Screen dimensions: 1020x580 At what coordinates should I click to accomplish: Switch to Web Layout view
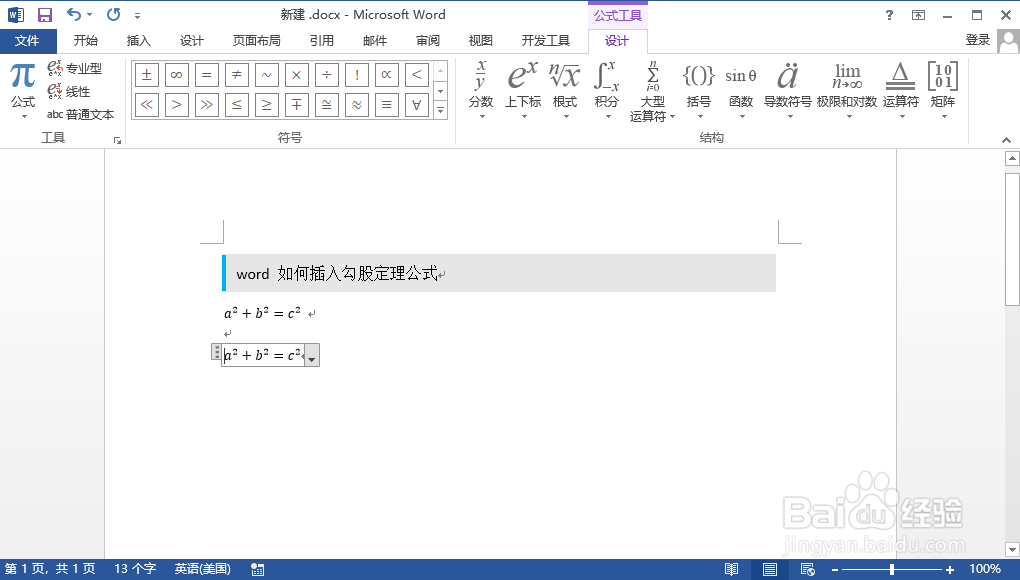point(807,570)
